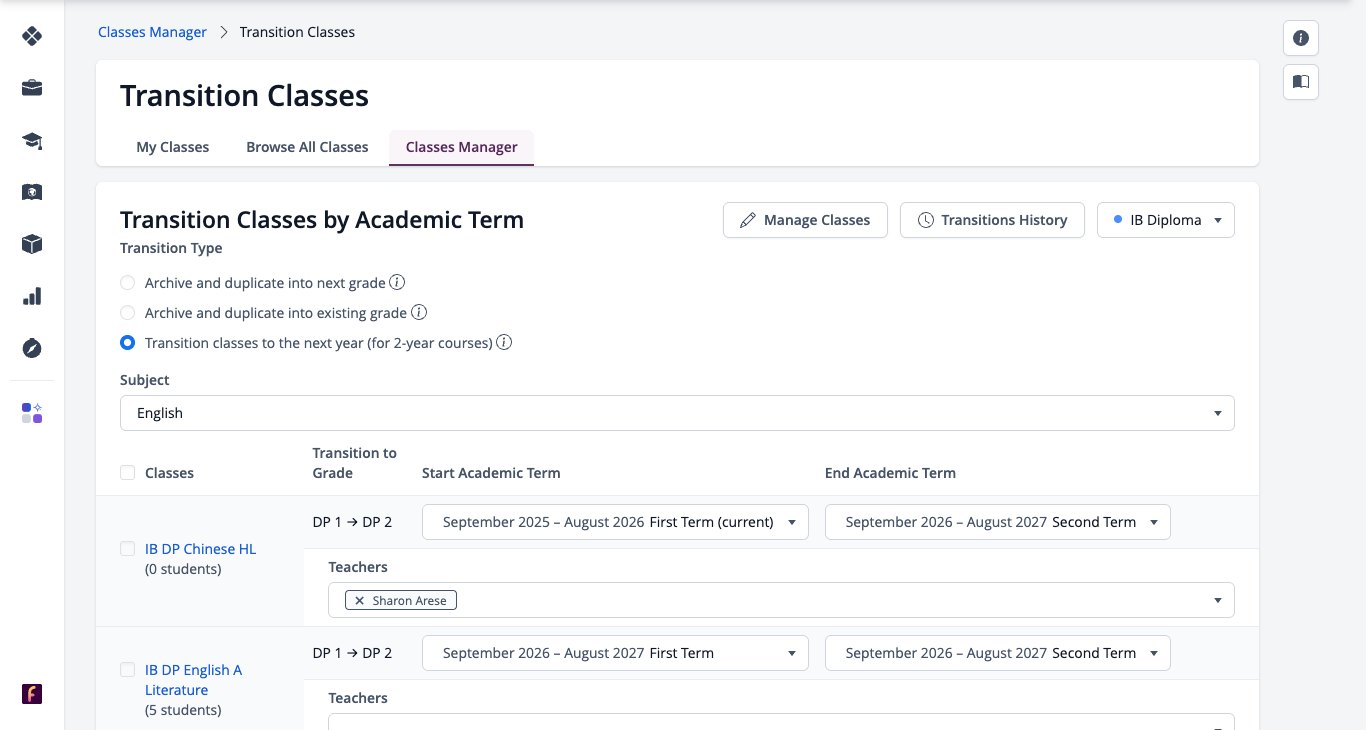
Task: Open Transitions History
Action: 992,220
